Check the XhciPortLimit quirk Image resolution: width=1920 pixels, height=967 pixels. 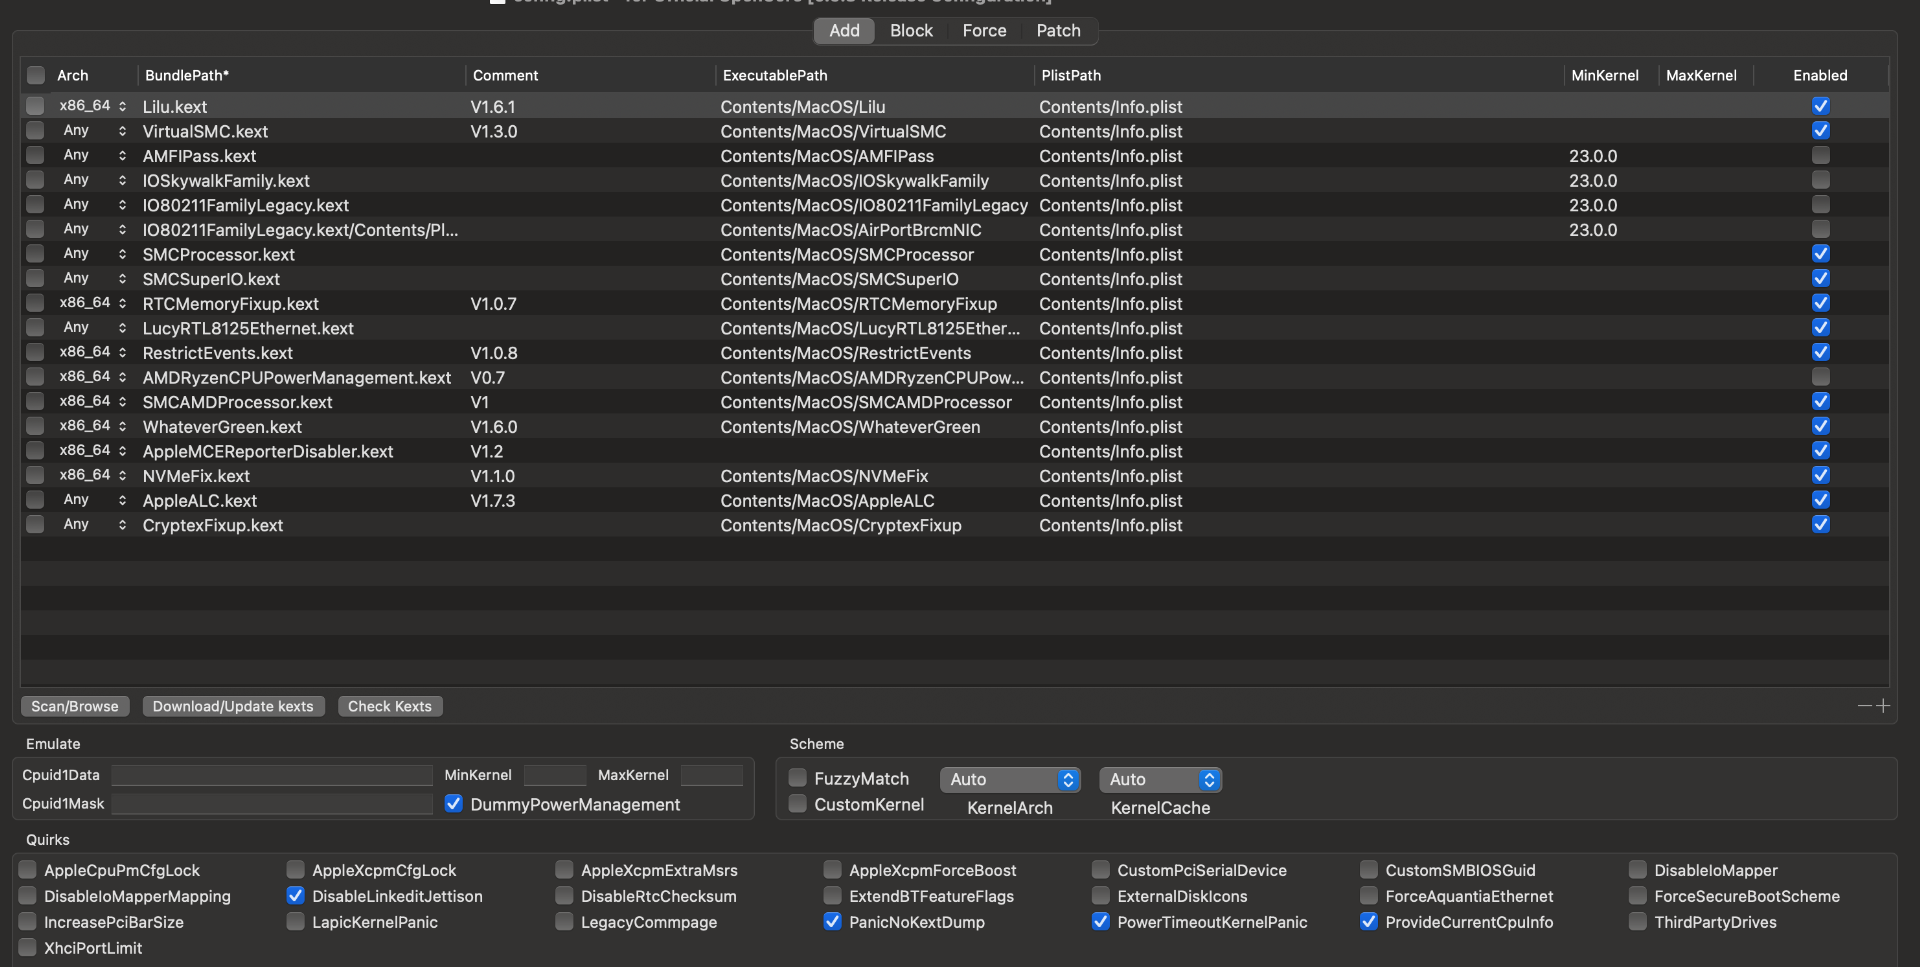coord(28,948)
